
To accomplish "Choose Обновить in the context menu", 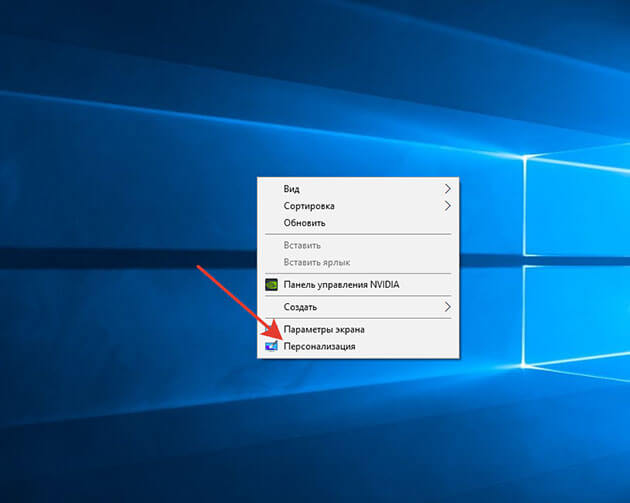I will click(358, 223).
